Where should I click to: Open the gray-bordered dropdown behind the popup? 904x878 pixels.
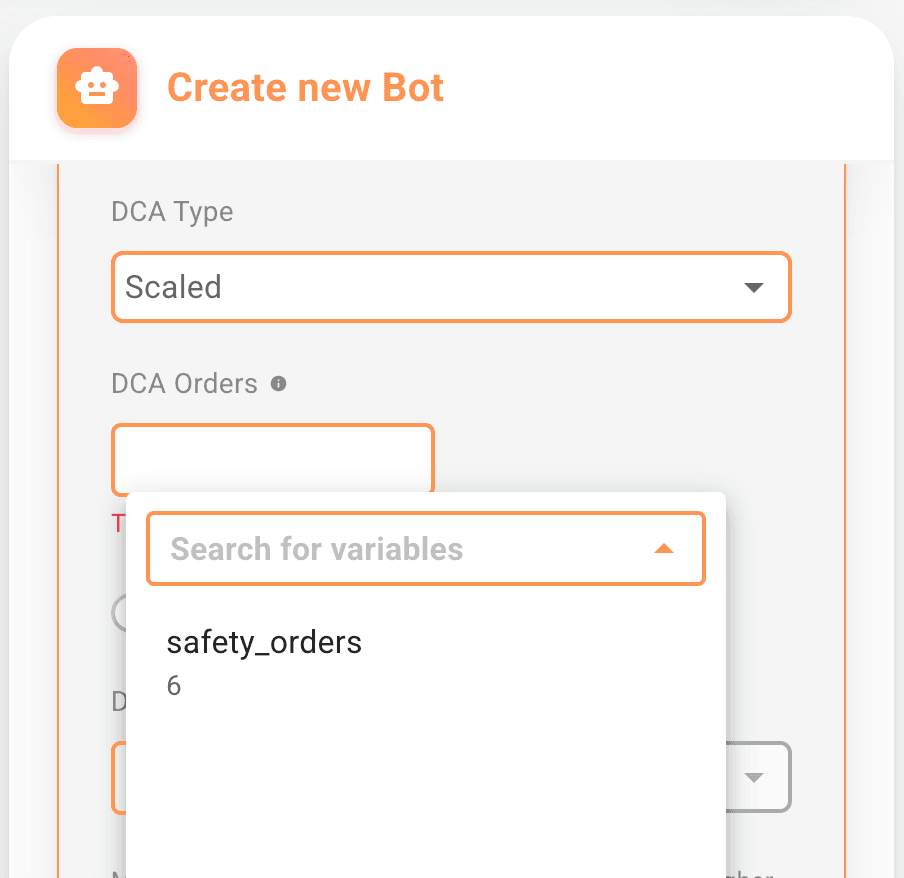(x=758, y=777)
